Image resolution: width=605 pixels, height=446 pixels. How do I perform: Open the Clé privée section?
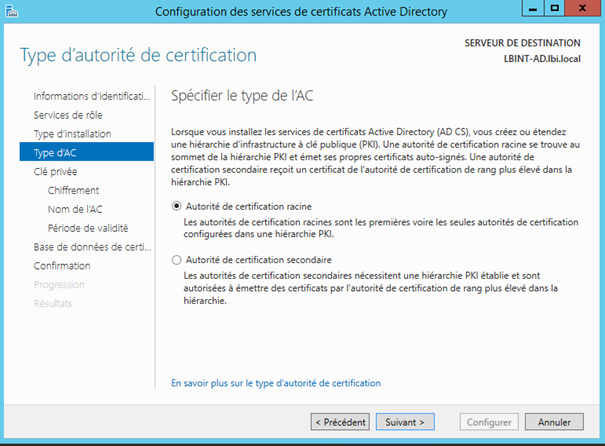(x=55, y=172)
